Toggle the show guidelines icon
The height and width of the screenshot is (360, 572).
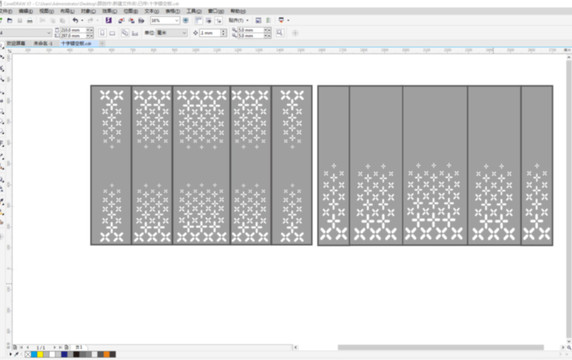point(219,20)
